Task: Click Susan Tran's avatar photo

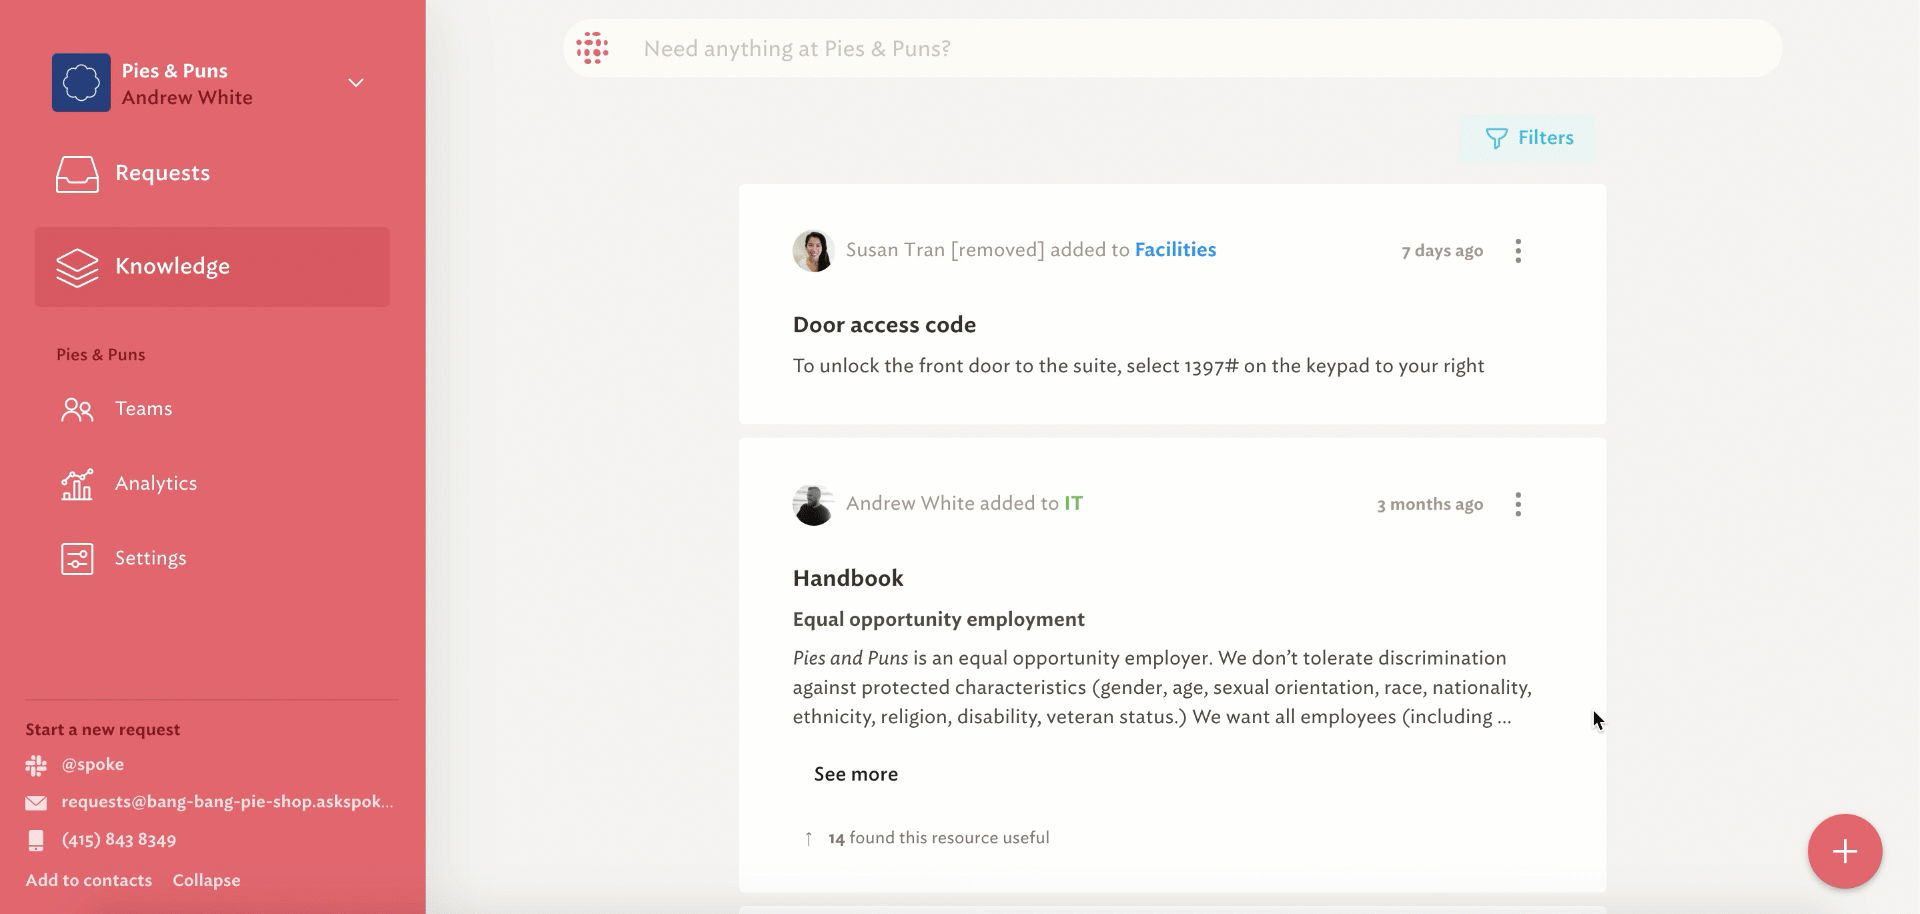Action: click(813, 251)
